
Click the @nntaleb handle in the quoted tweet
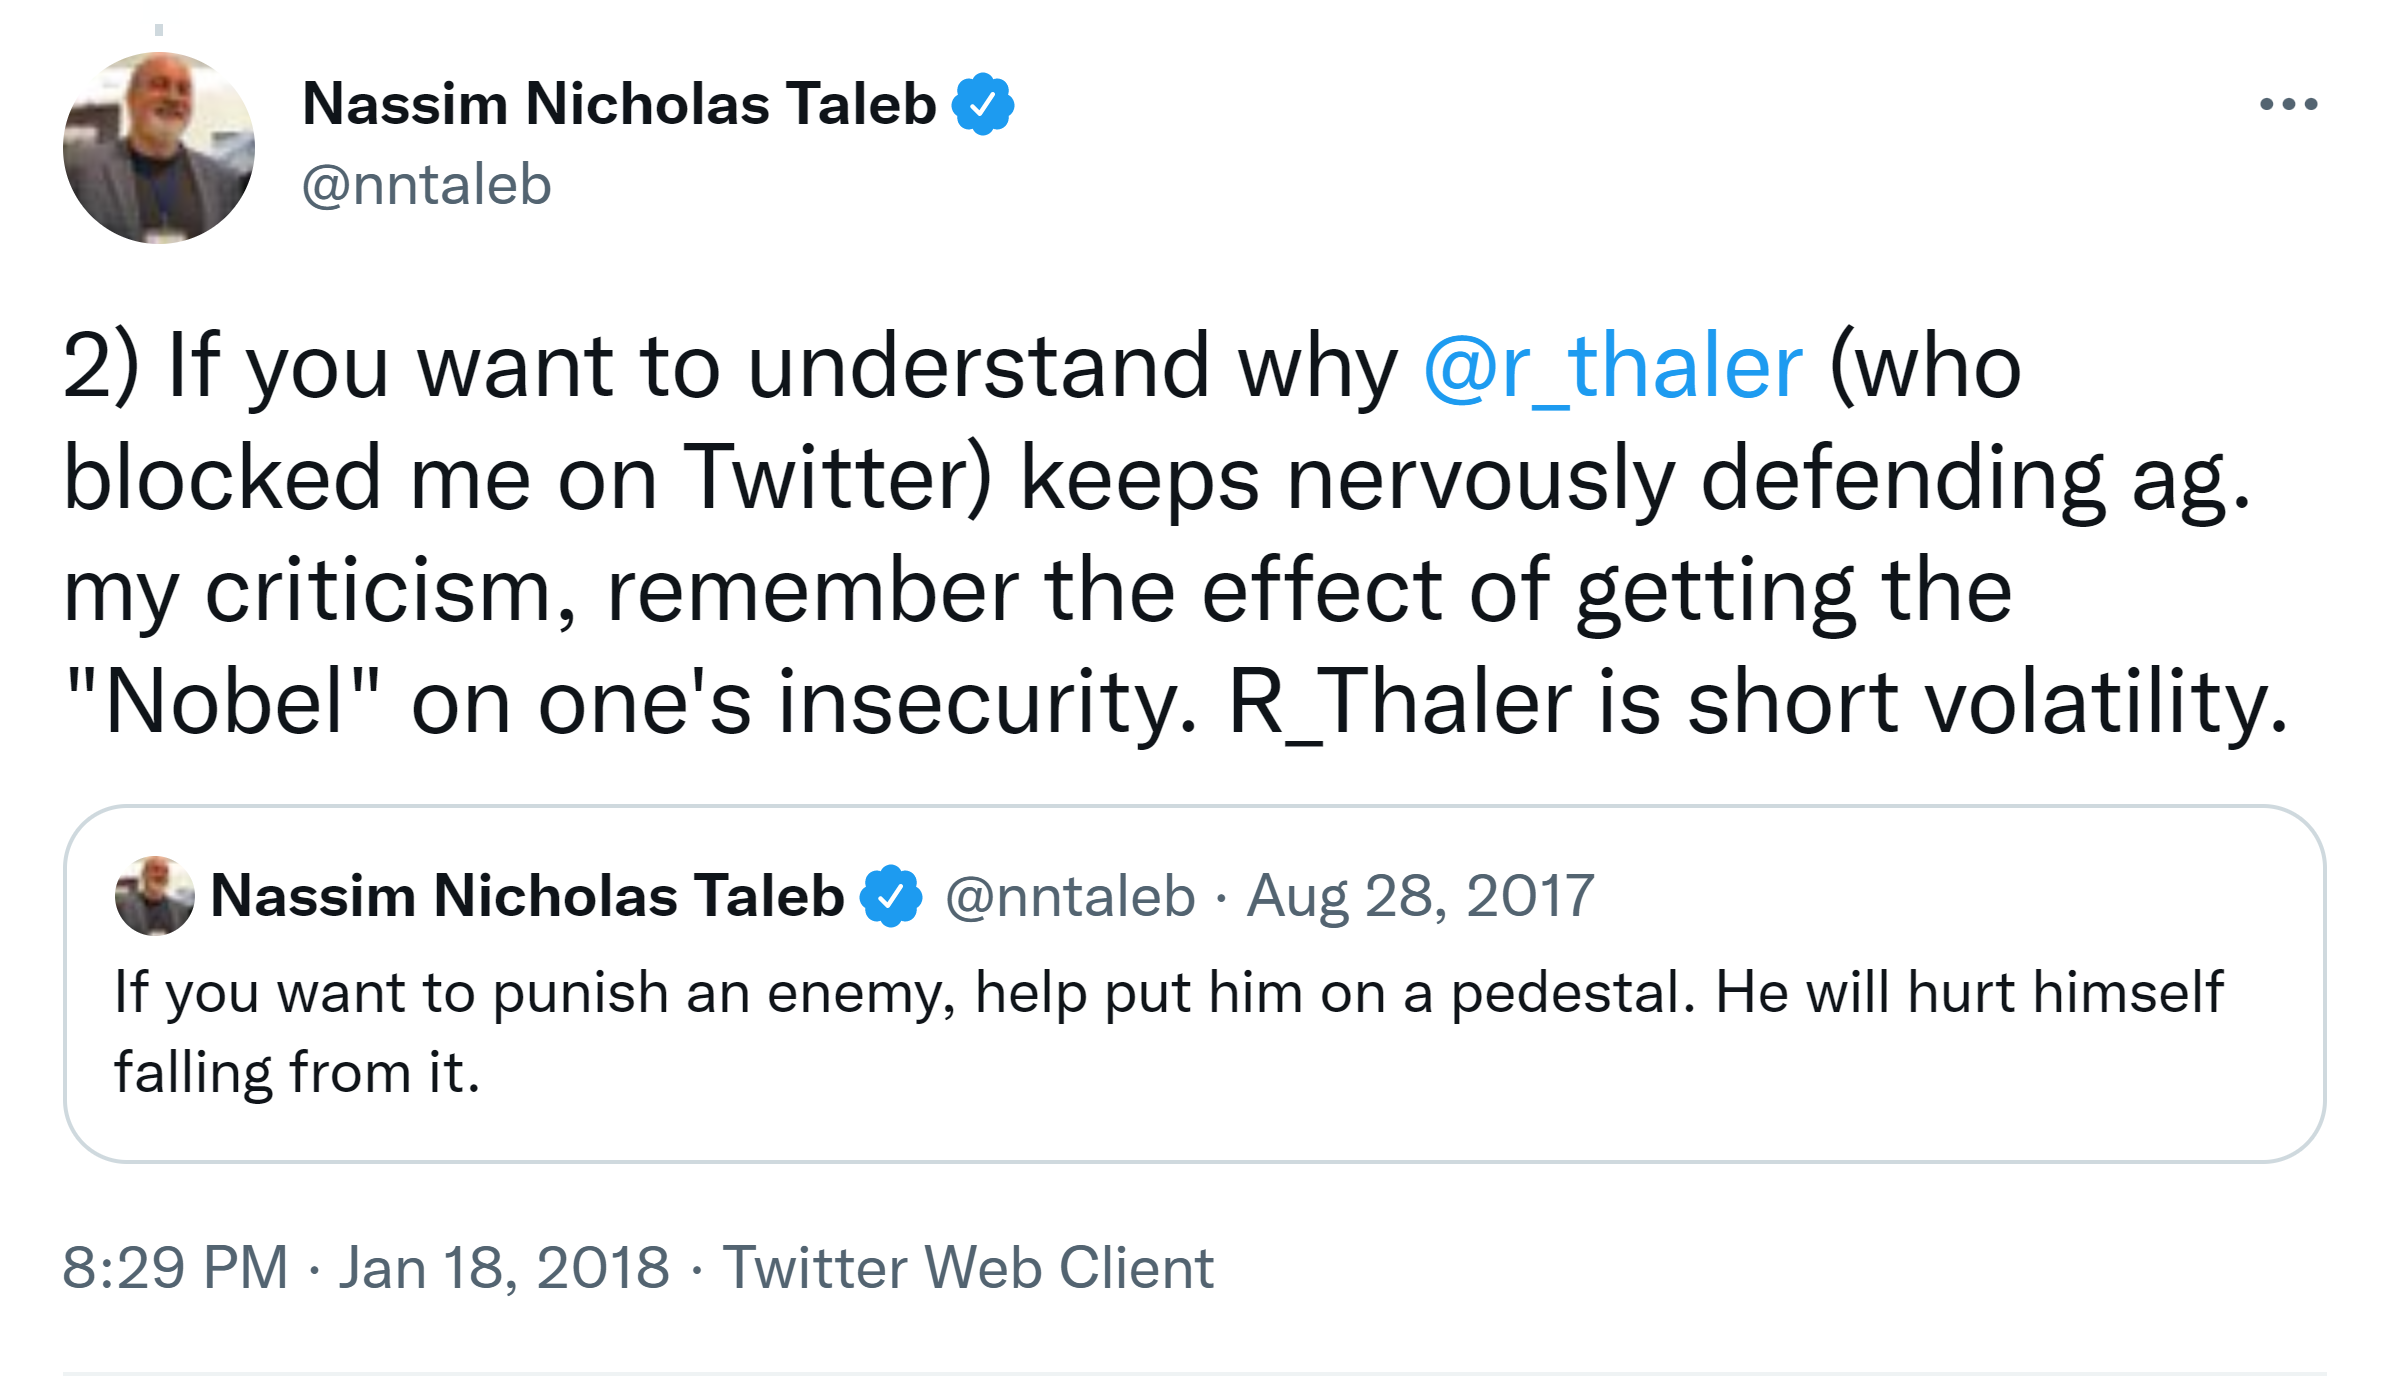click(1070, 896)
